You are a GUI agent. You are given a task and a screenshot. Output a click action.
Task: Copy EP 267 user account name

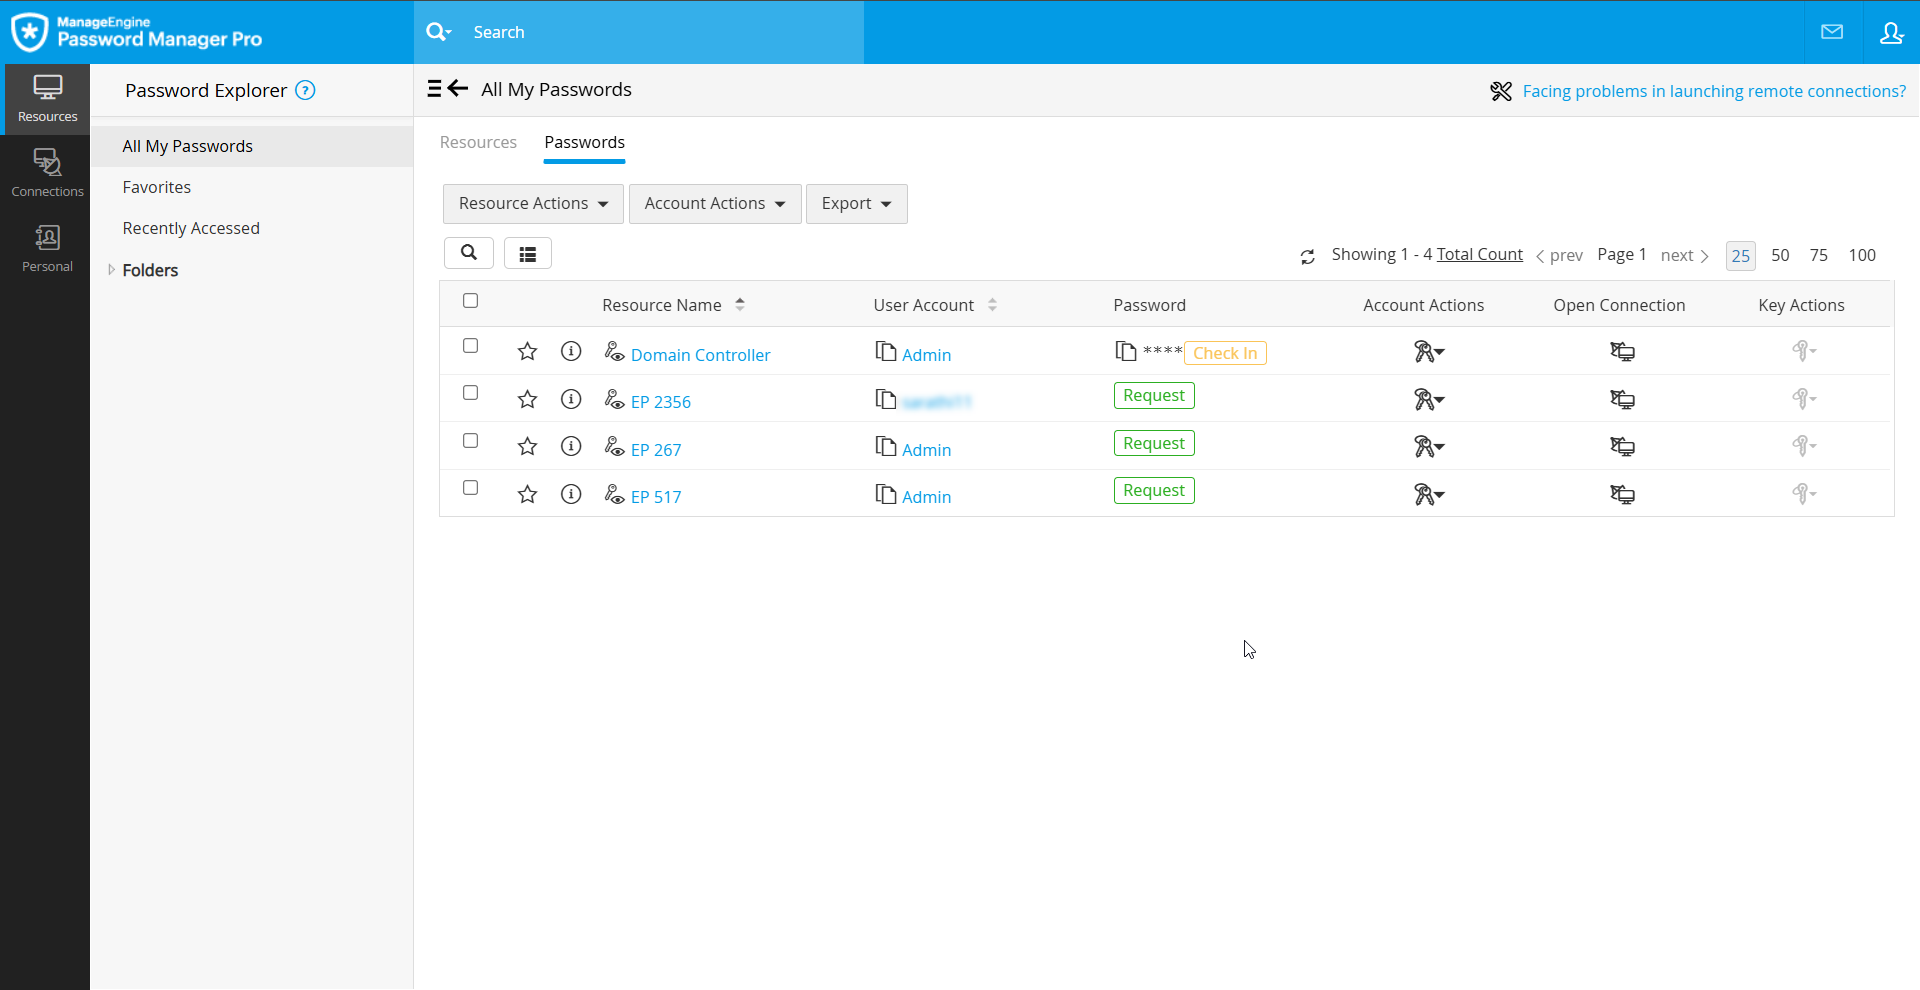click(885, 446)
